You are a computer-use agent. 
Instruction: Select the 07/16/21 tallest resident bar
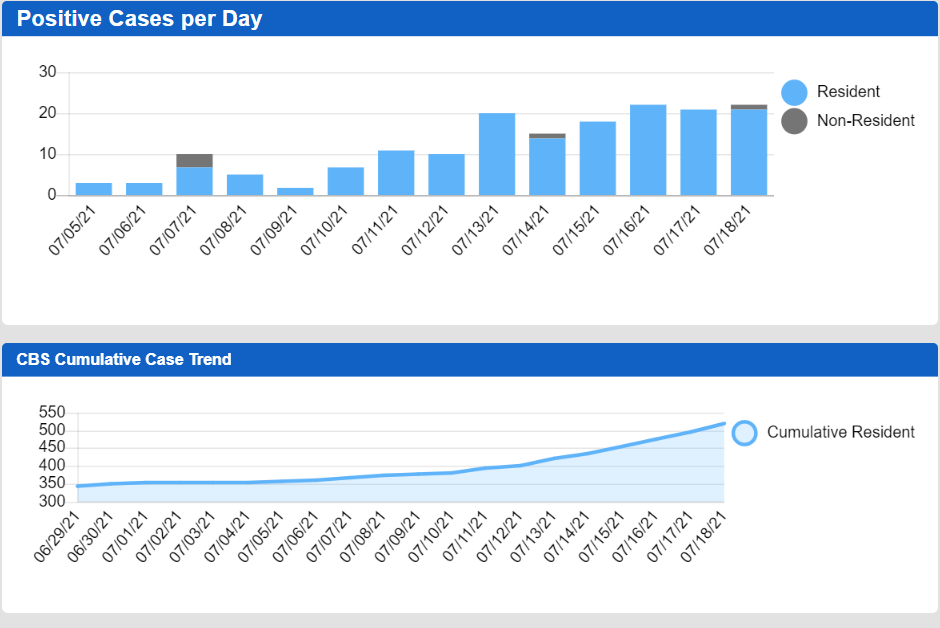click(648, 150)
